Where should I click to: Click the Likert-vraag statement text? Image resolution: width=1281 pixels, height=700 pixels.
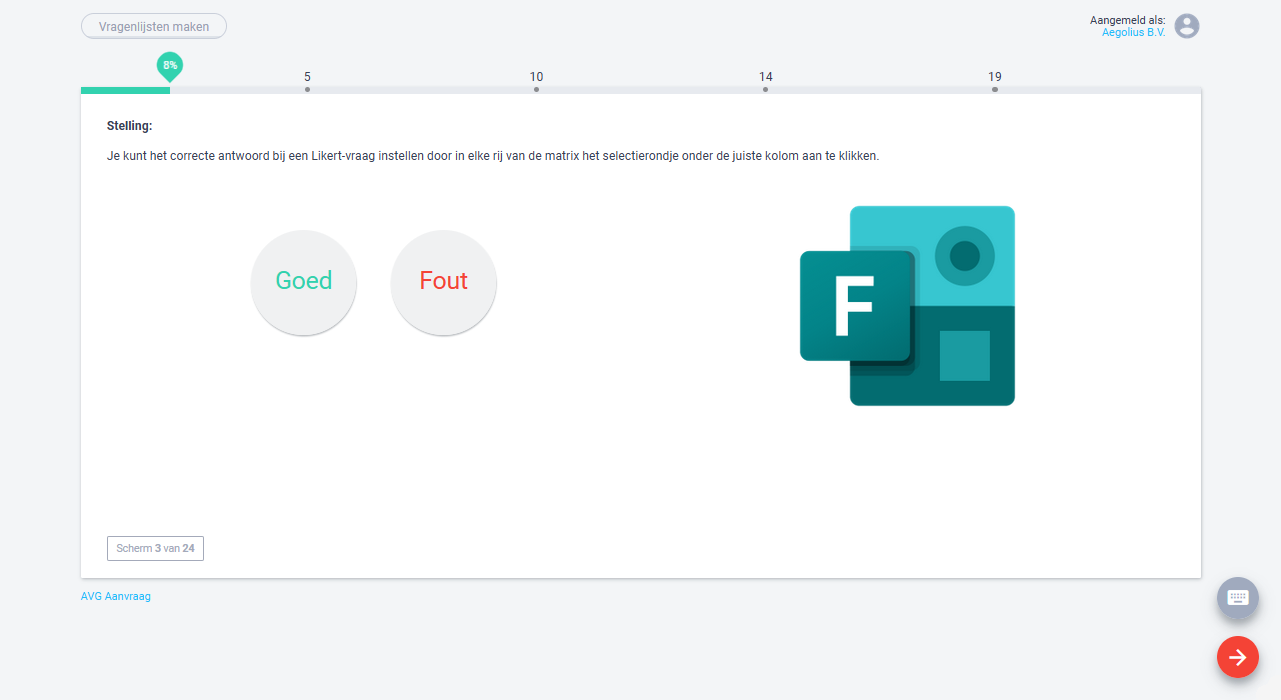(x=492, y=156)
